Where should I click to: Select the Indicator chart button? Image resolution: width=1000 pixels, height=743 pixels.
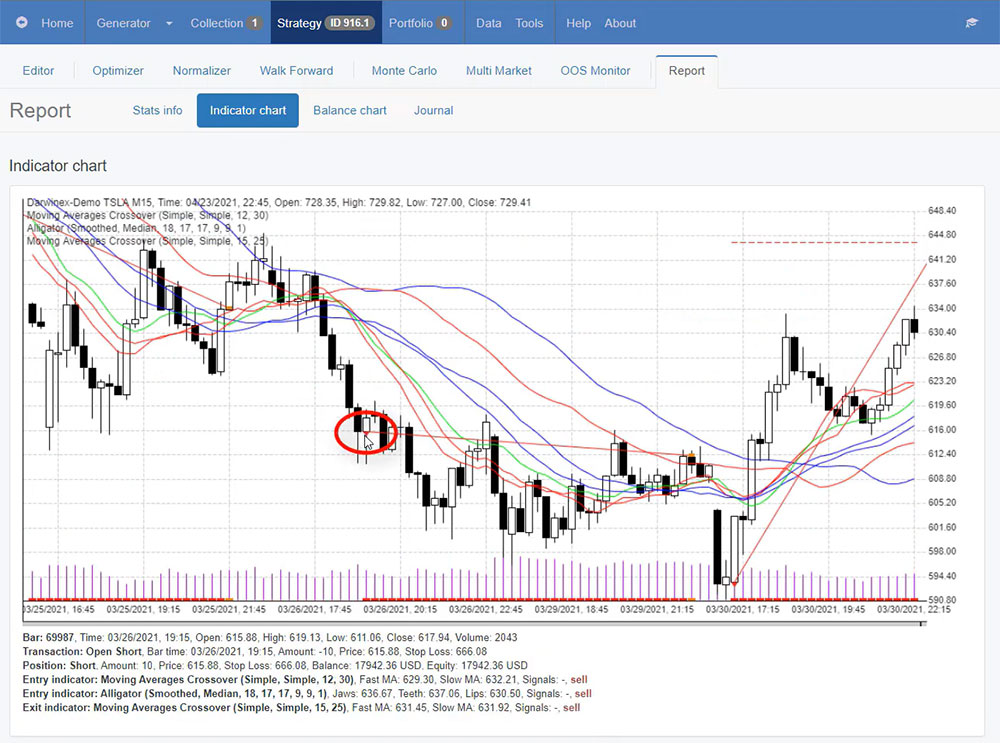247,110
